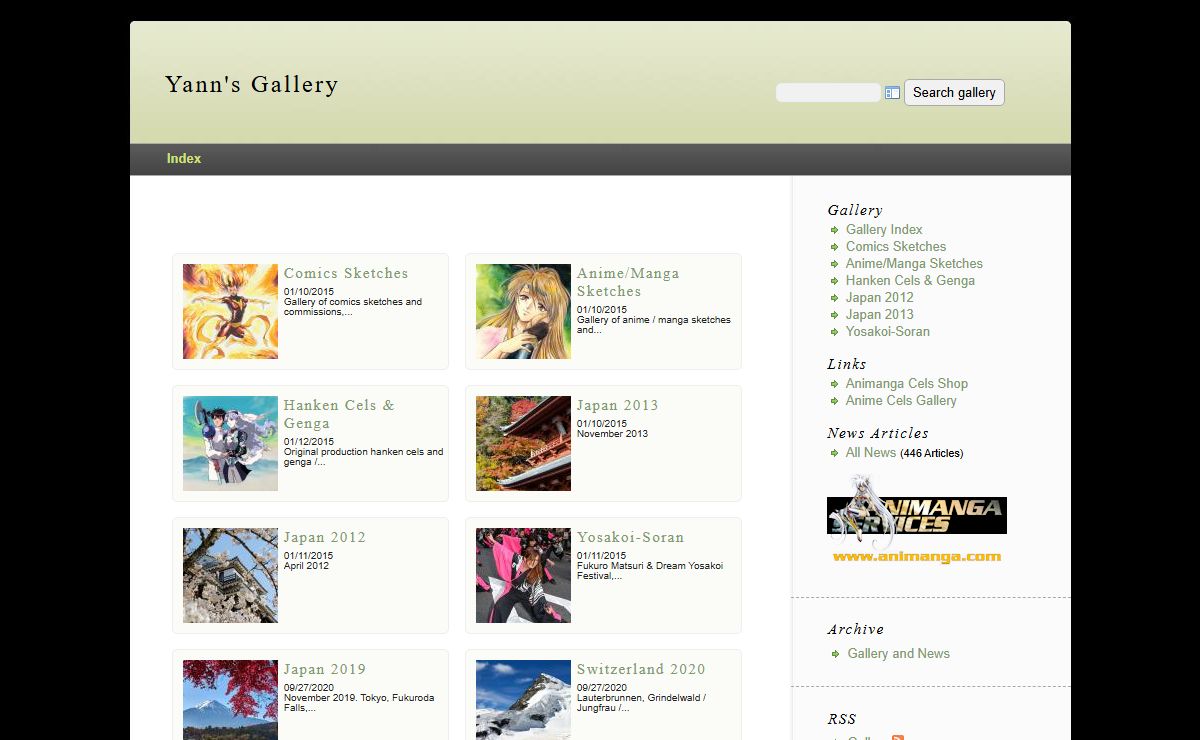Open the Japan 2013 album title
This screenshot has width=1200, height=740.
(x=618, y=405)
